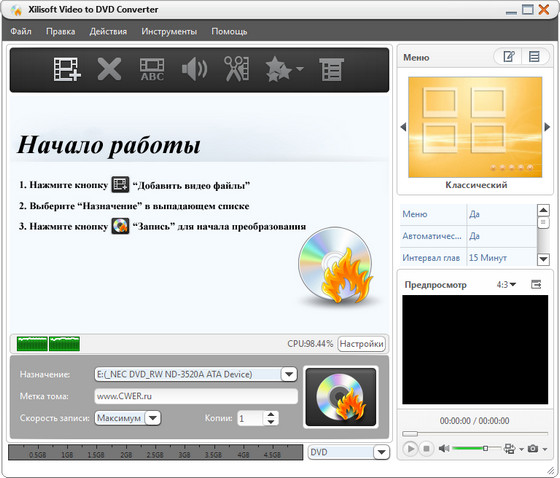Open the audio speaker tool in toolbar
The height and width of the screenshot is (478, 560).
click(194, 69)
